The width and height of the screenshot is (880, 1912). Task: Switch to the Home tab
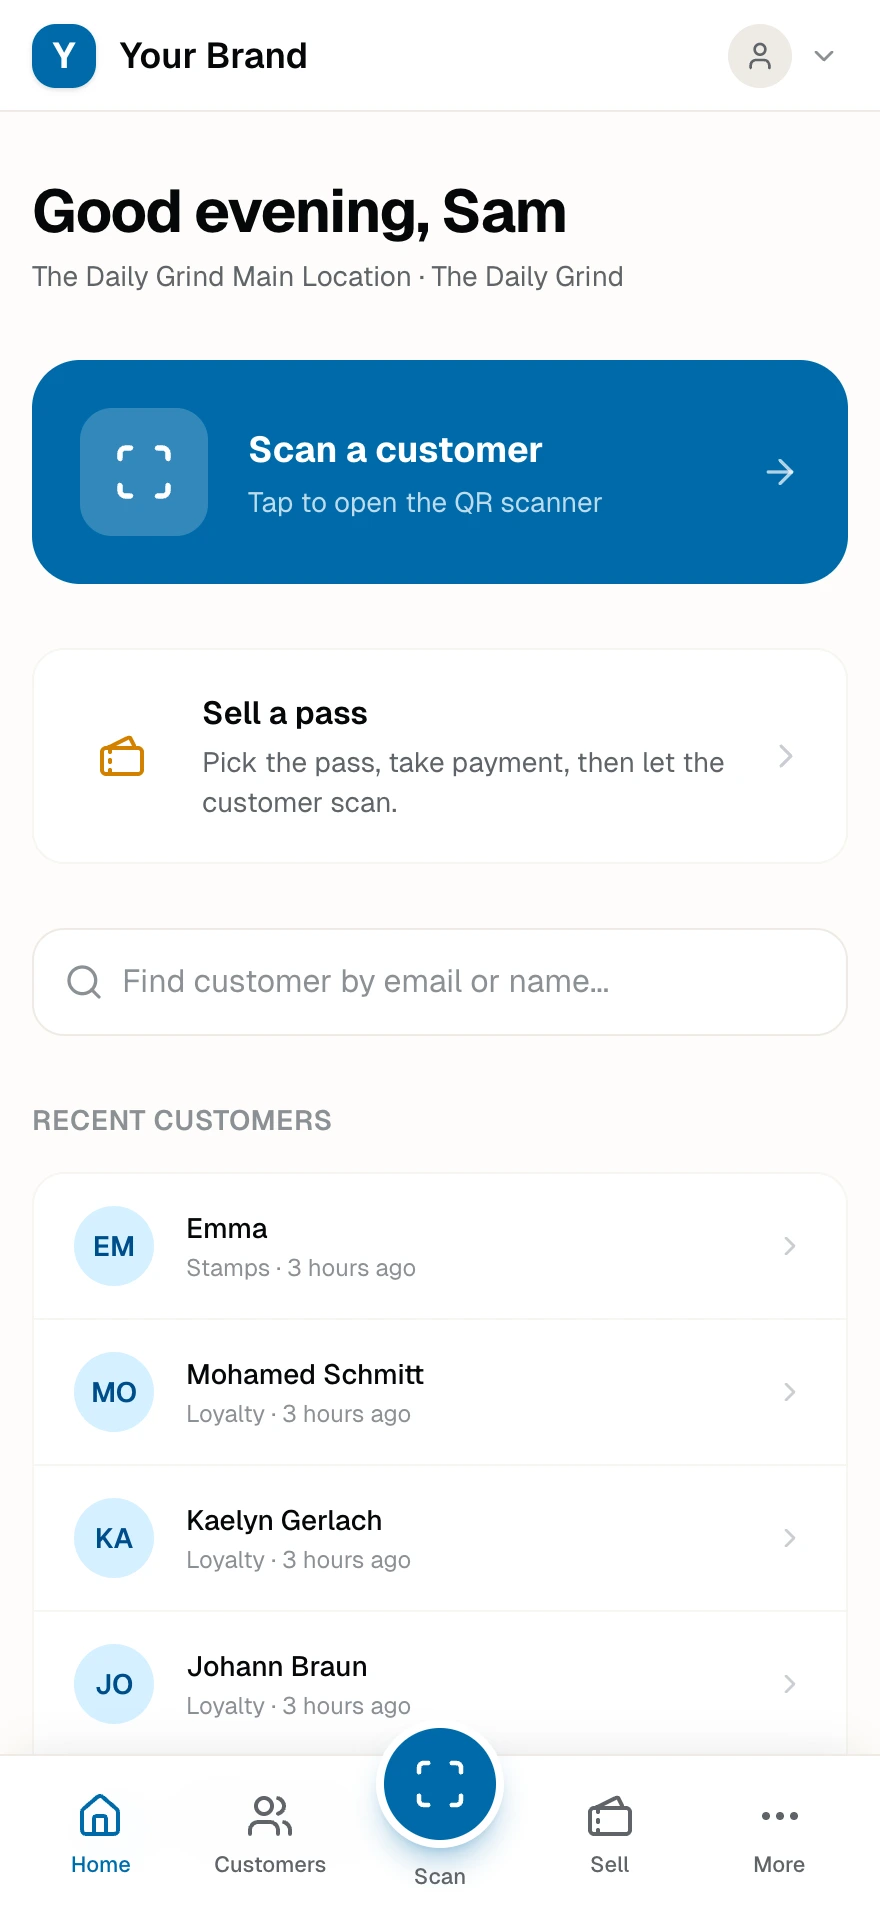click(x=100, y=1835)
